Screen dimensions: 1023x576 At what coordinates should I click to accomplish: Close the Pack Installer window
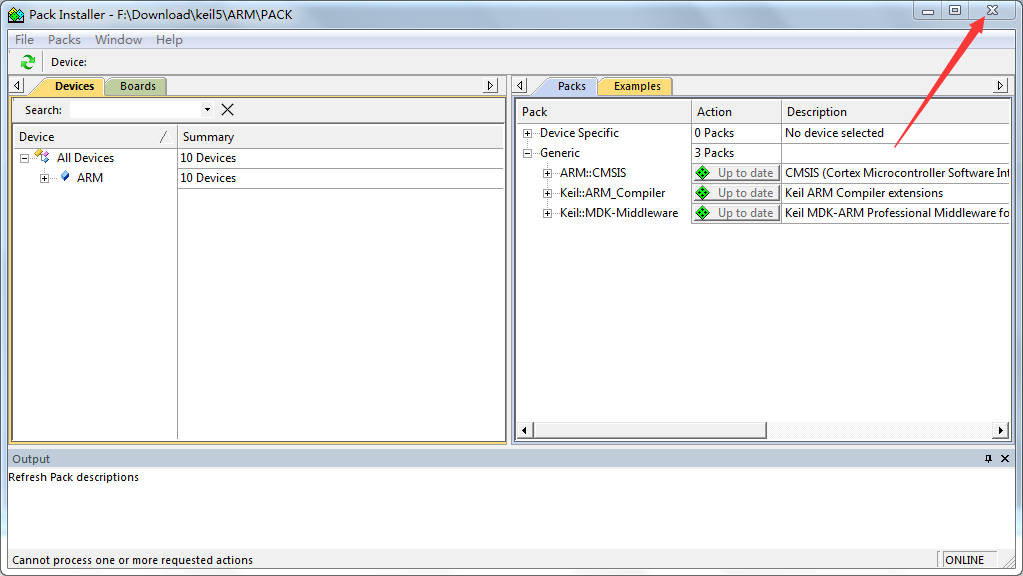992,10
